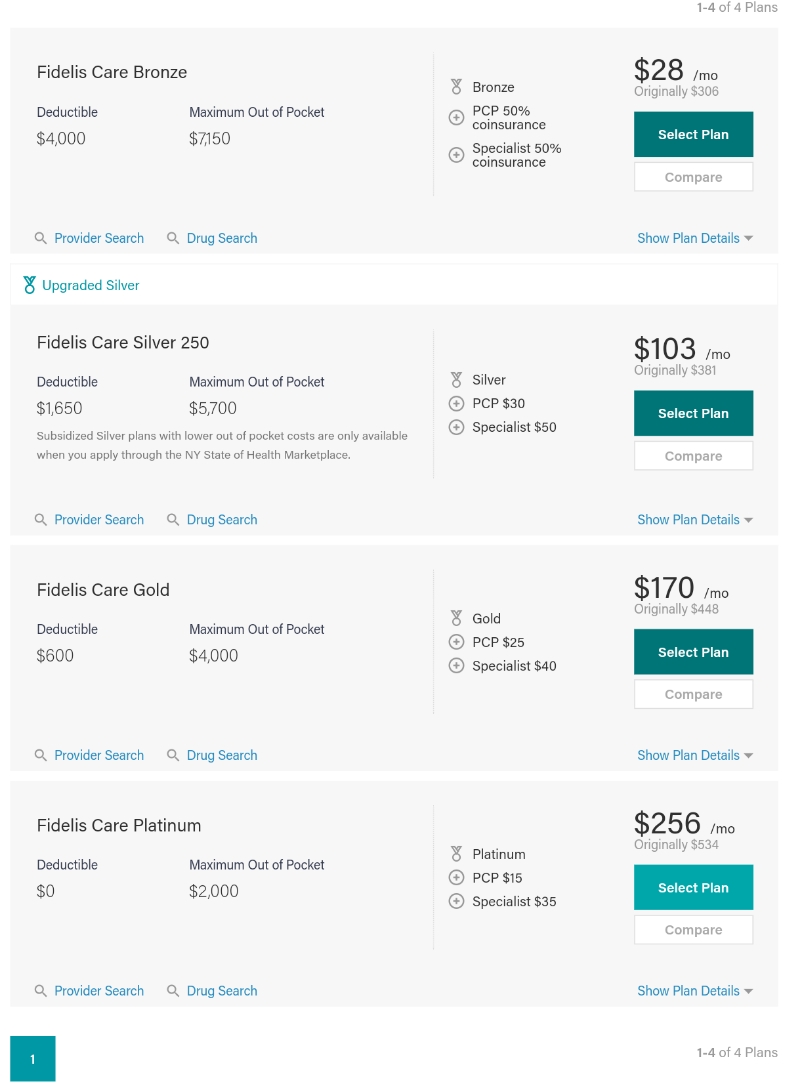Toggle Compare for Fidelis Care Platinum

693,930
